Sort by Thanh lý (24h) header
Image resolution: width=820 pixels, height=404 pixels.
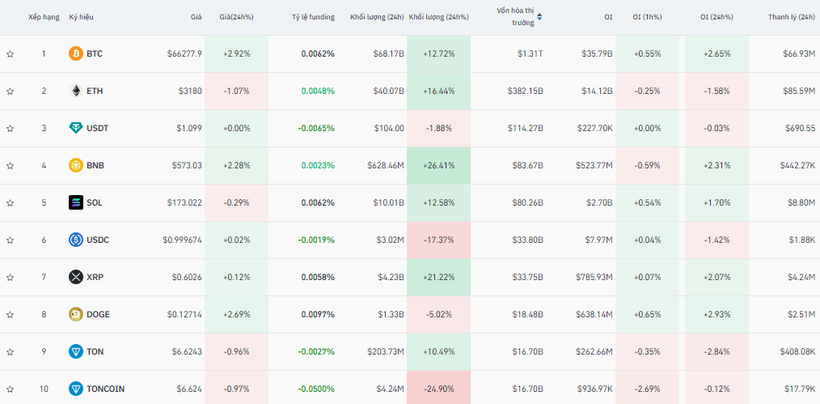[x=792, y=17]
